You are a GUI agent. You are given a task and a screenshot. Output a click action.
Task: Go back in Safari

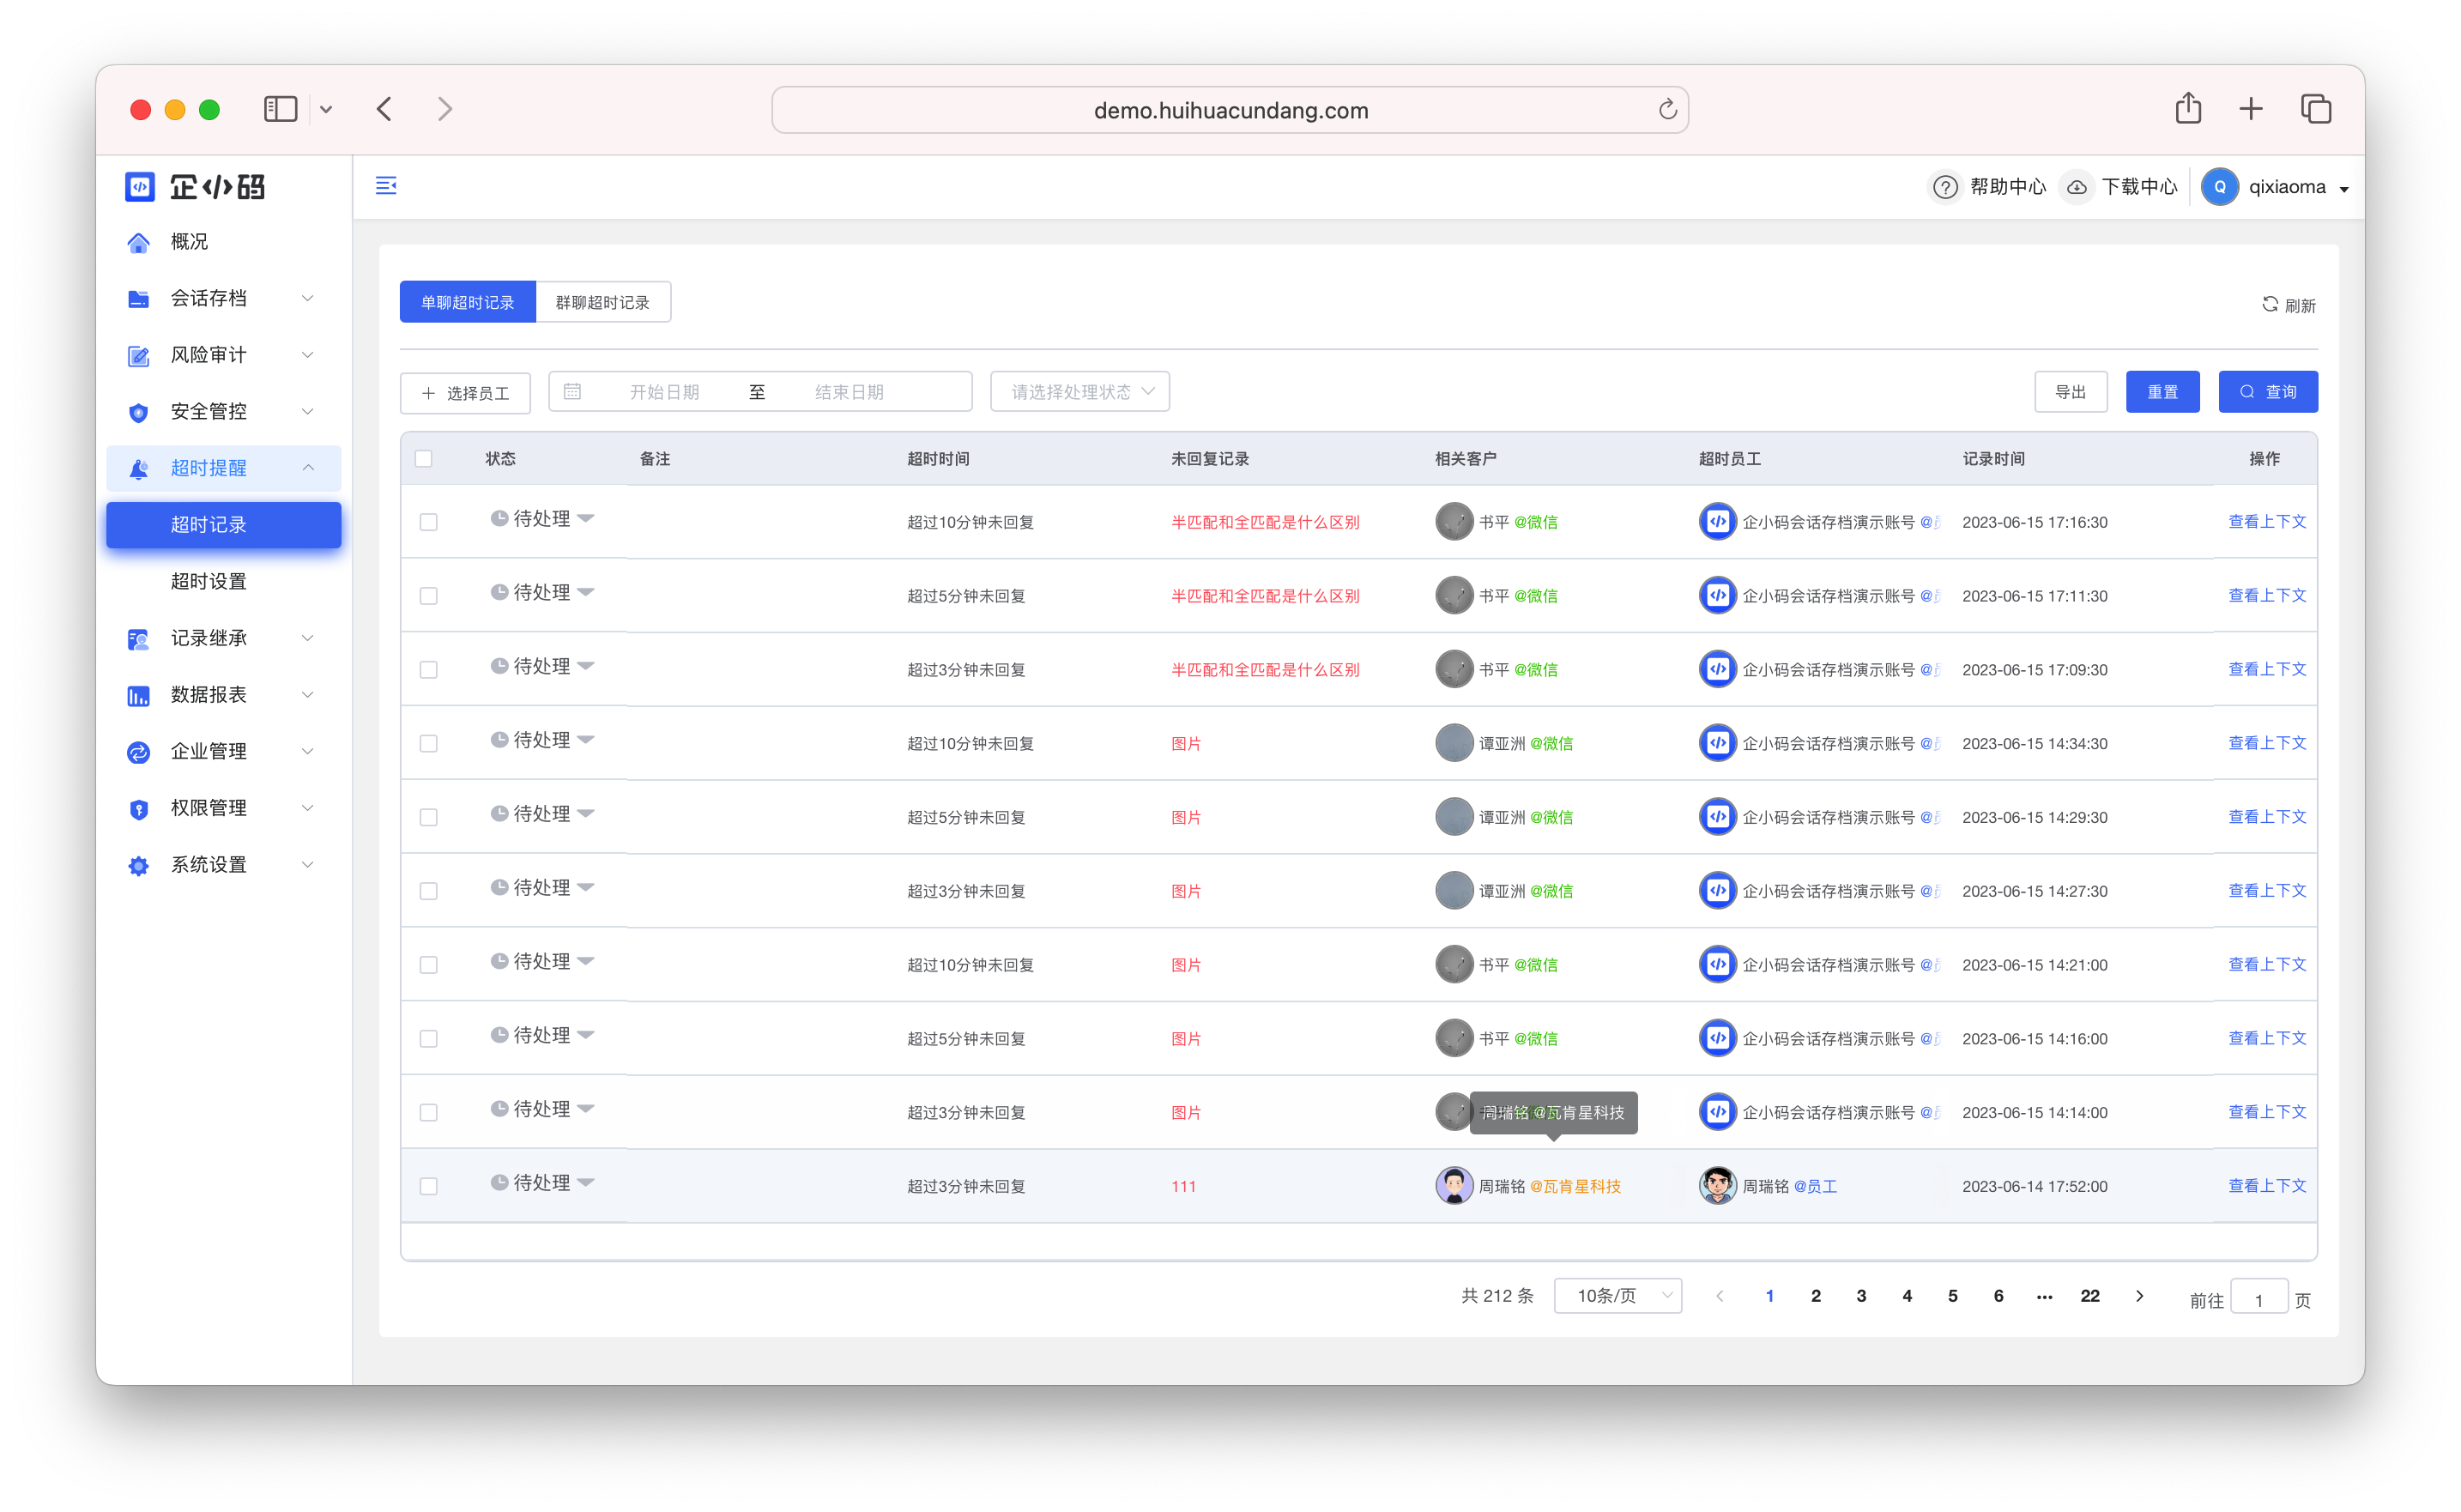coord(385,109)
